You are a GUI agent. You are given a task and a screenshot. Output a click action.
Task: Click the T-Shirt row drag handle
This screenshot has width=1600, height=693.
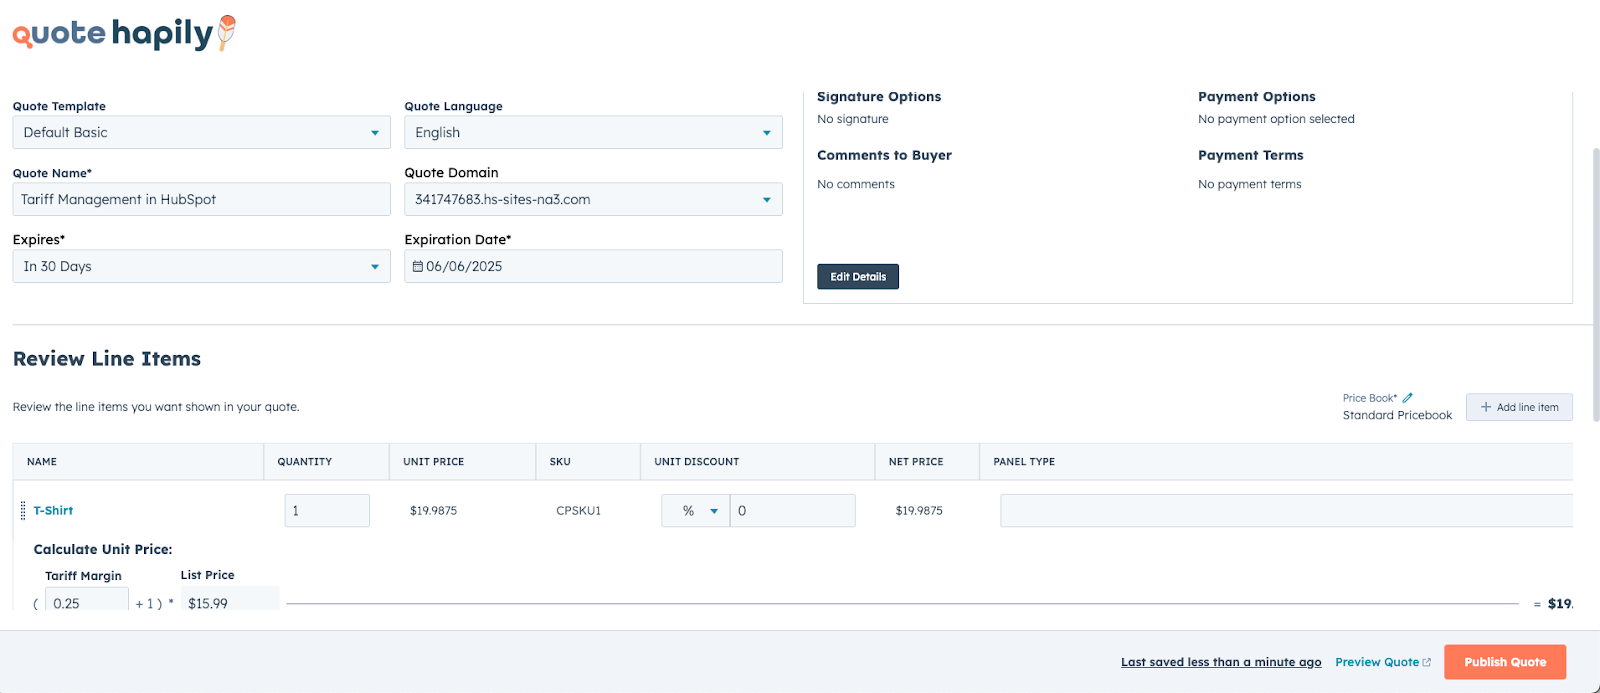[x=23, y=511]
